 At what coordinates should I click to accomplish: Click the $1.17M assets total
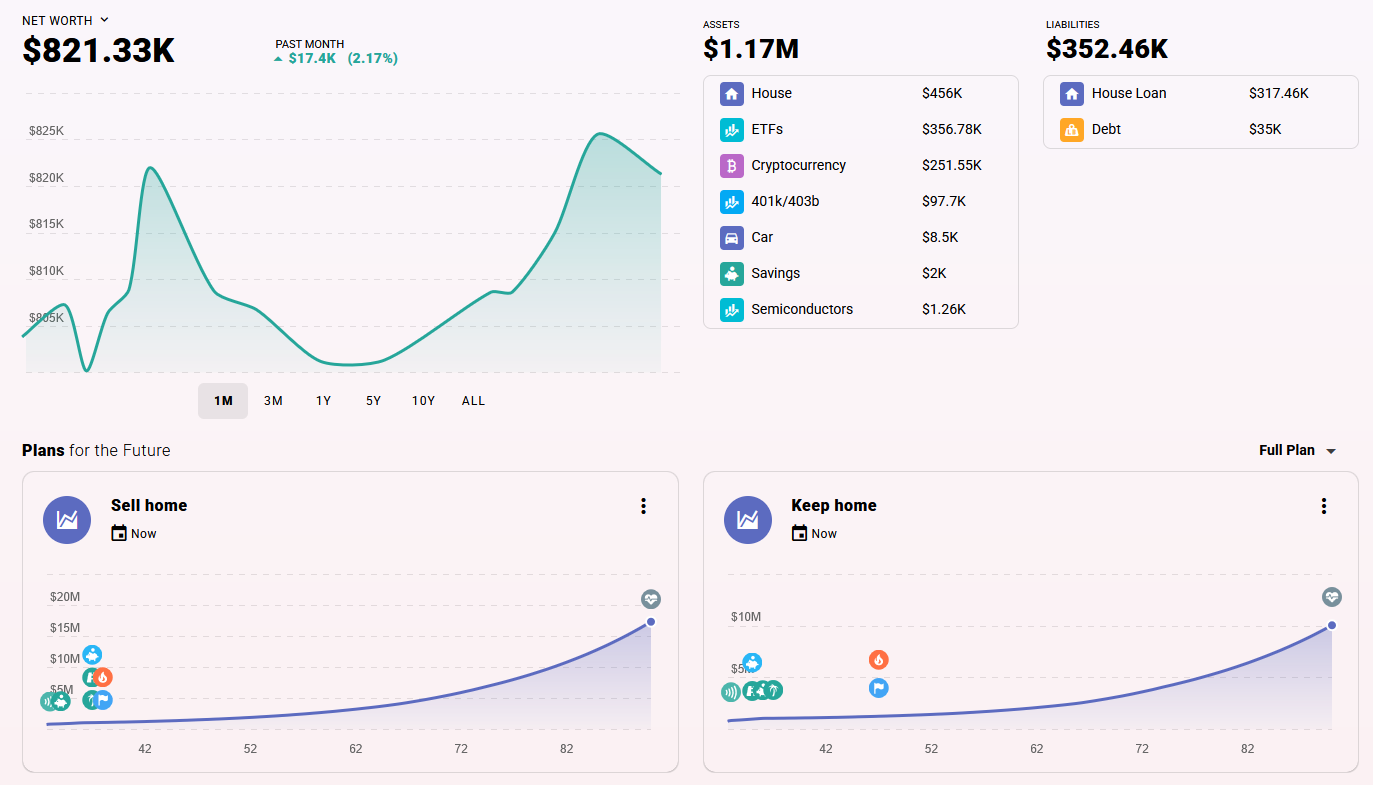[751, 48]
